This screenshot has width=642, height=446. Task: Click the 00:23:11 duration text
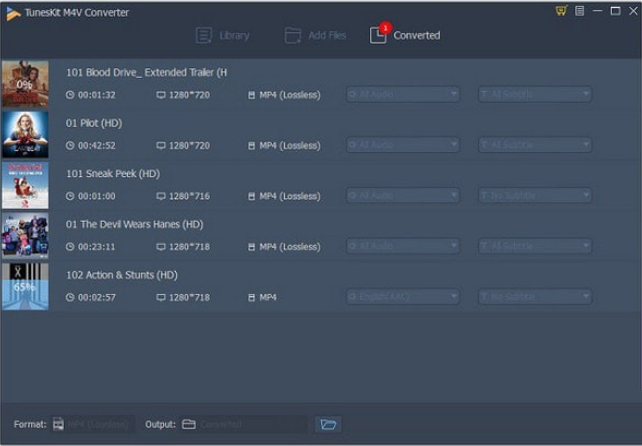(x=97, y=247)
